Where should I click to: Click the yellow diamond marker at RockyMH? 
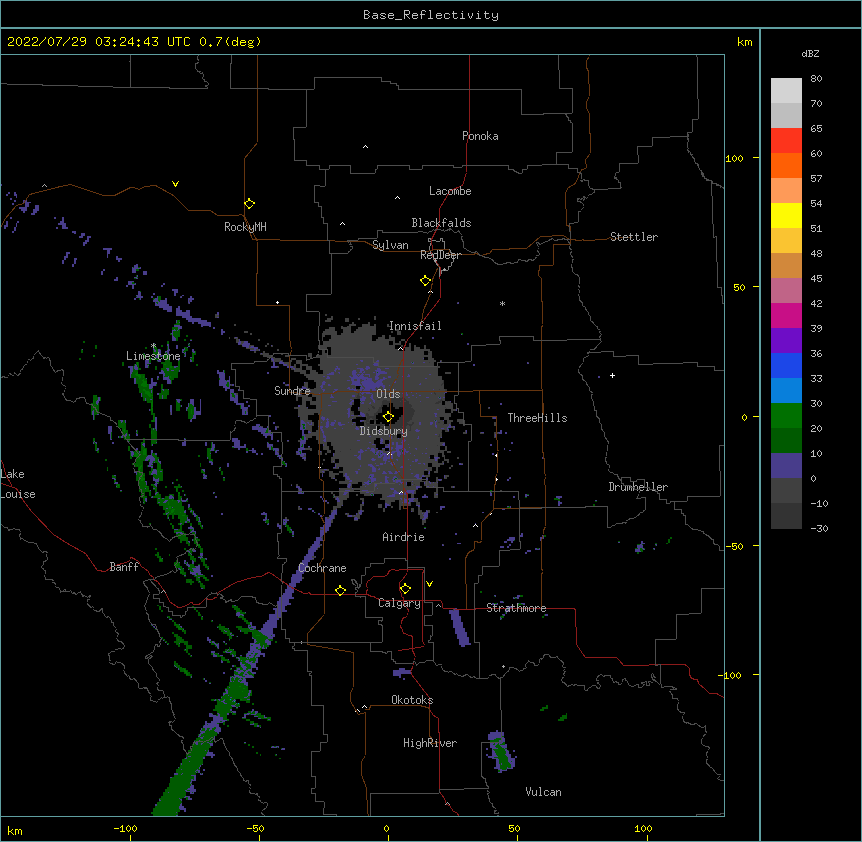click(x=250, y=204)
